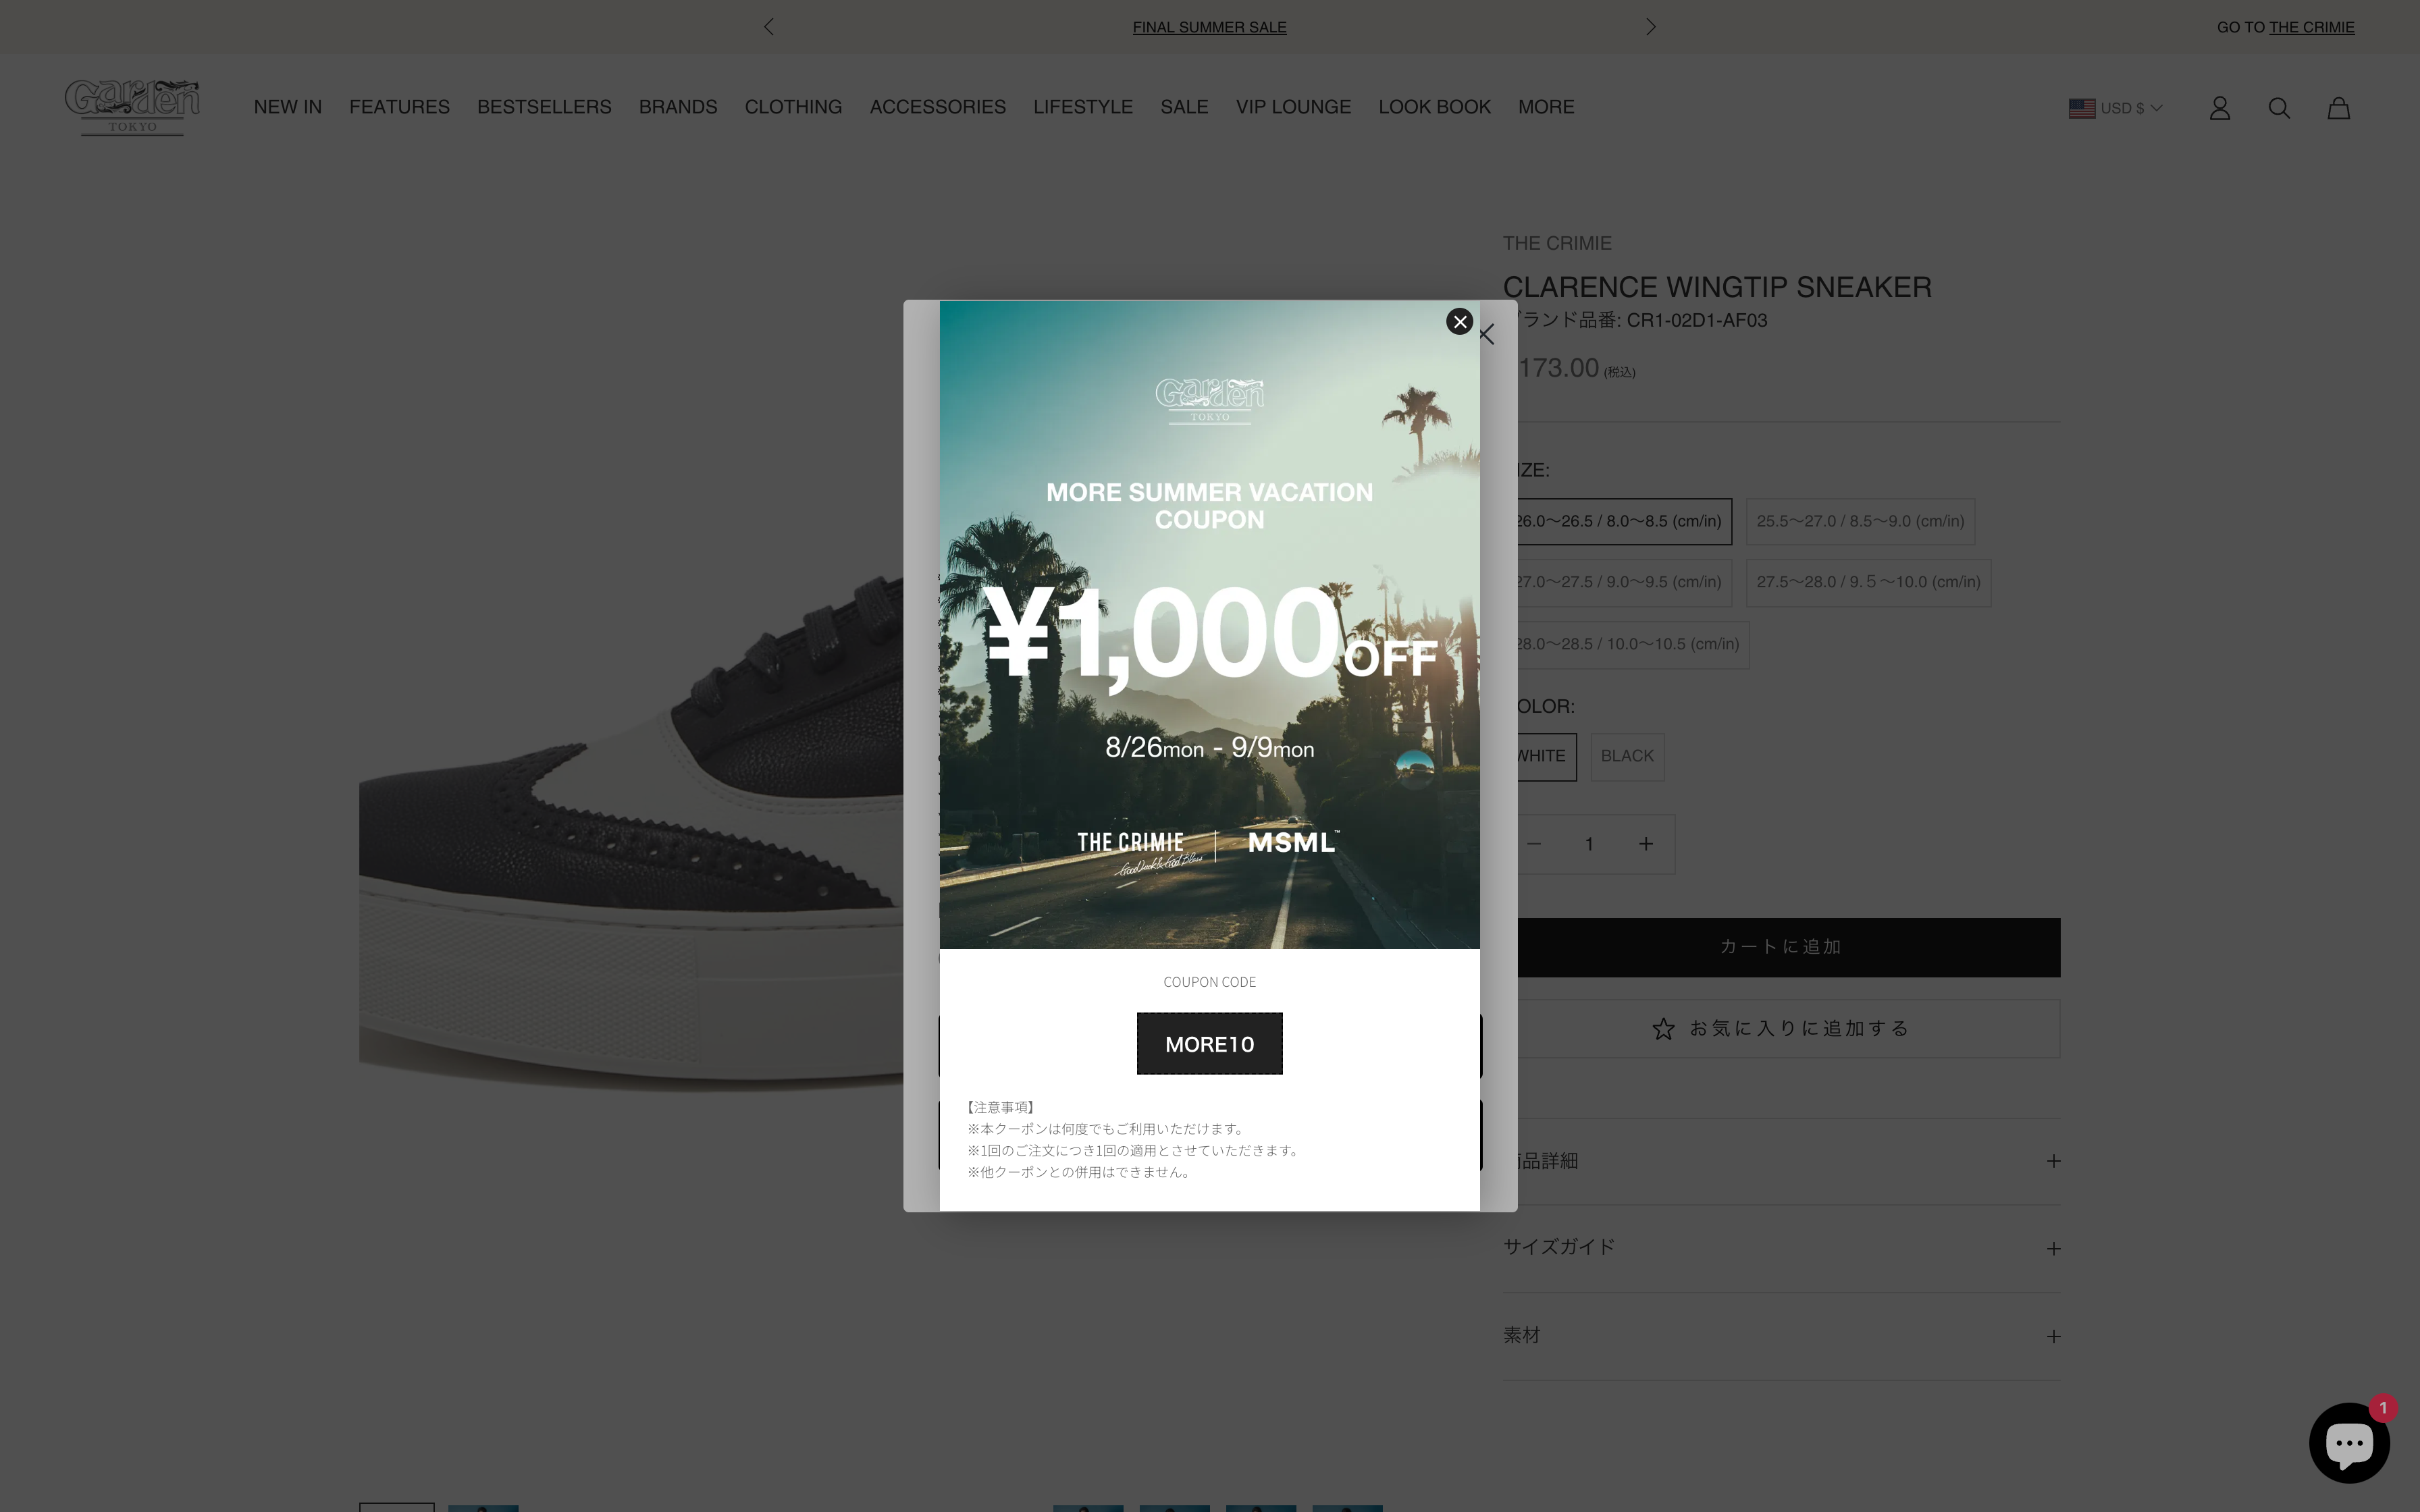The height and width of the screenshot is (1512, 2420).
Task: Go to previous announcement with left arrow
Action: tap(768, 27)
